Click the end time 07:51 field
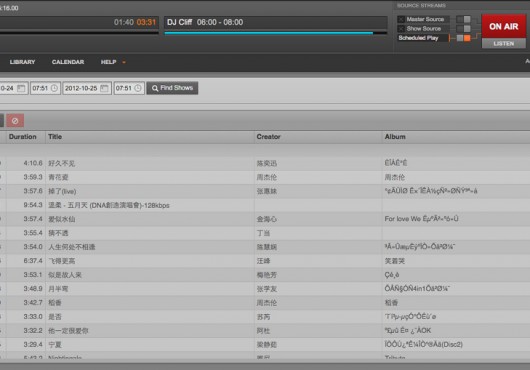Viewport: 530px width, 370px height. pos(129,88)
